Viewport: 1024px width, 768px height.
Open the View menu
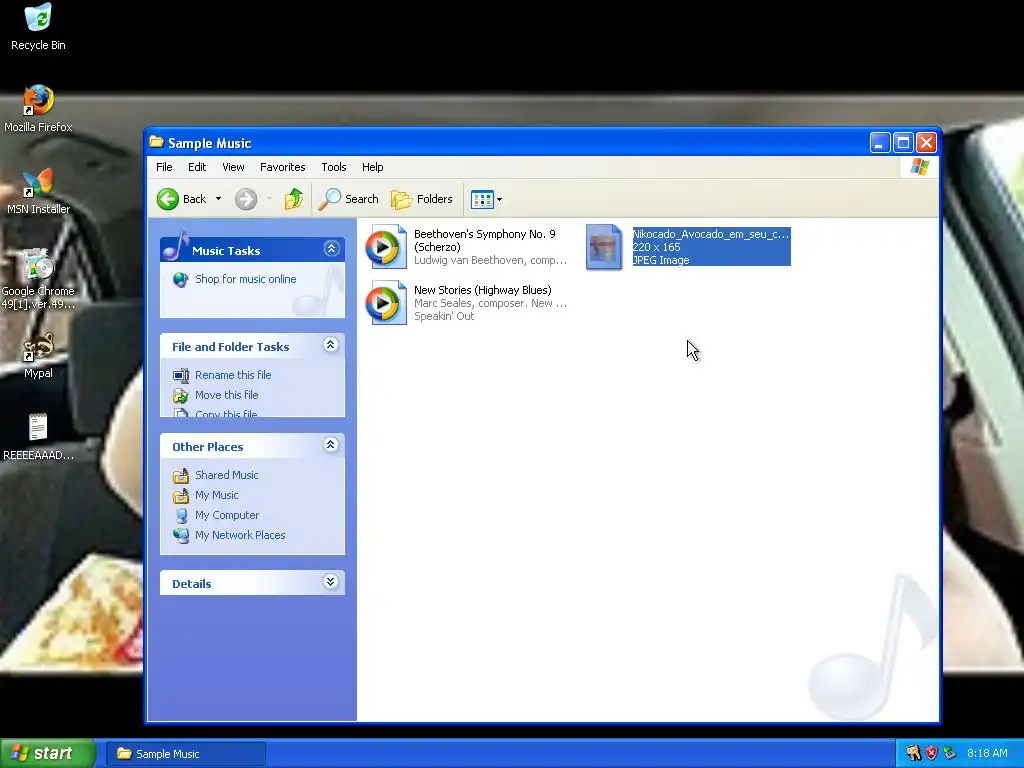coord(233,167)
